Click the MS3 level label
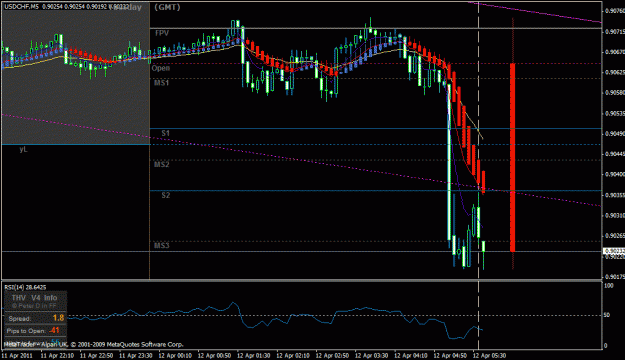The width and height of the screenshot is (625, 360). click(161, 246)
